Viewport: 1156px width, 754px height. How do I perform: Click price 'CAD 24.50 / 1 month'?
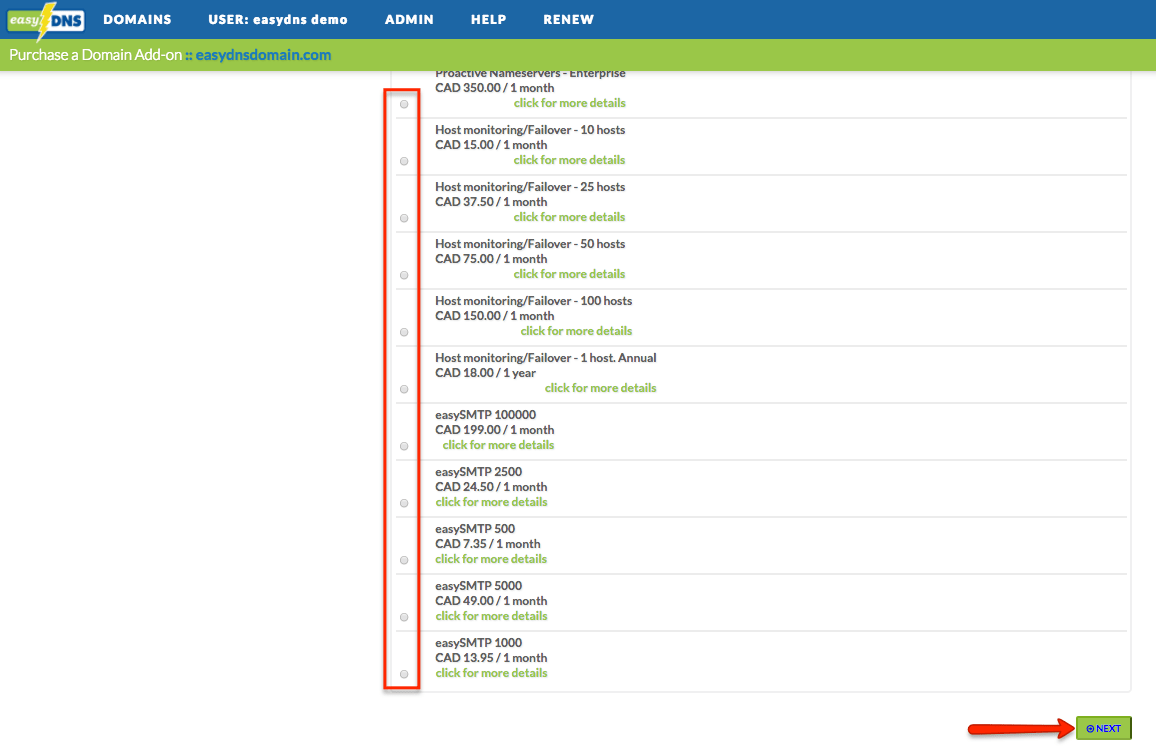point(491,487)
